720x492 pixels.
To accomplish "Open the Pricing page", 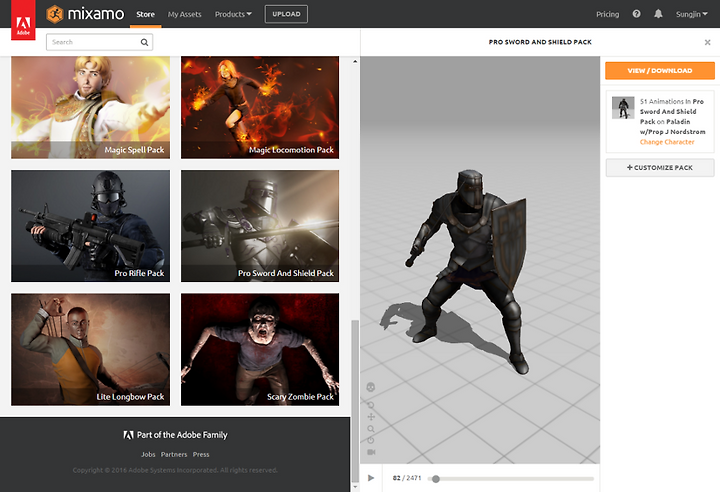I will click(x=608, y=14).
